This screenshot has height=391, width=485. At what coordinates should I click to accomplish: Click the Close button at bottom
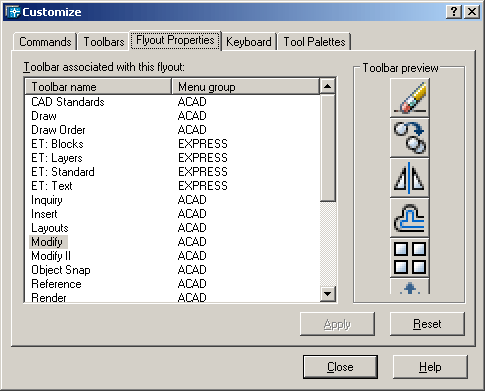(x=340, y=367)
